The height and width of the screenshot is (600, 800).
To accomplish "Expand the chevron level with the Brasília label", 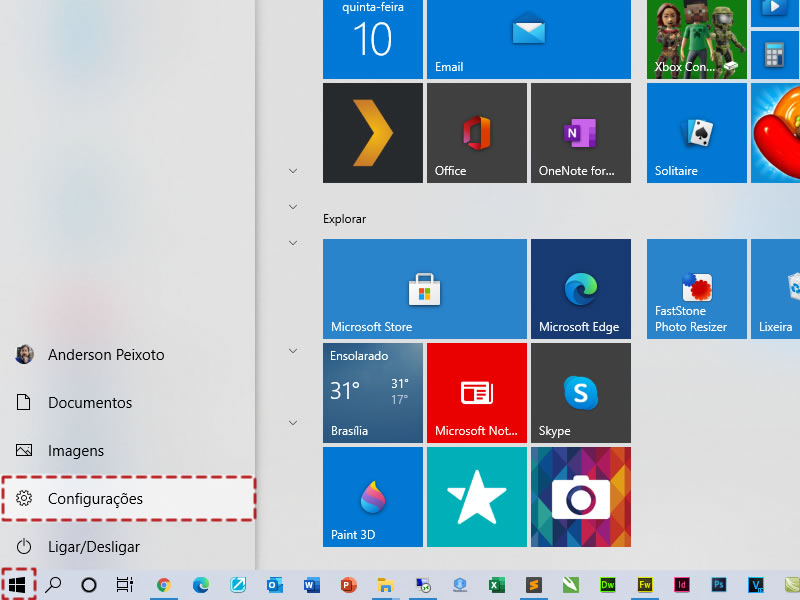I will (x=293, y=422).
